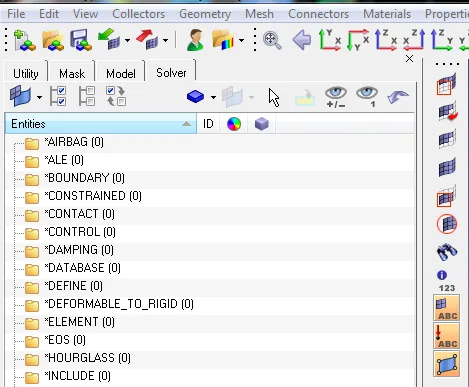Viewport: 469px width, 387px height.
Task: Click the Export red arrow icon
Action: [x=147, y=39]
